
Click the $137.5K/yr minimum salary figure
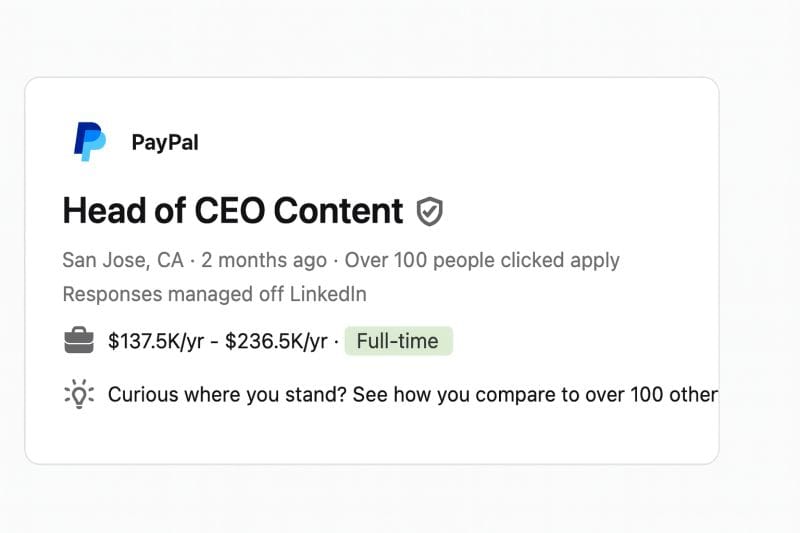(156, 341)
